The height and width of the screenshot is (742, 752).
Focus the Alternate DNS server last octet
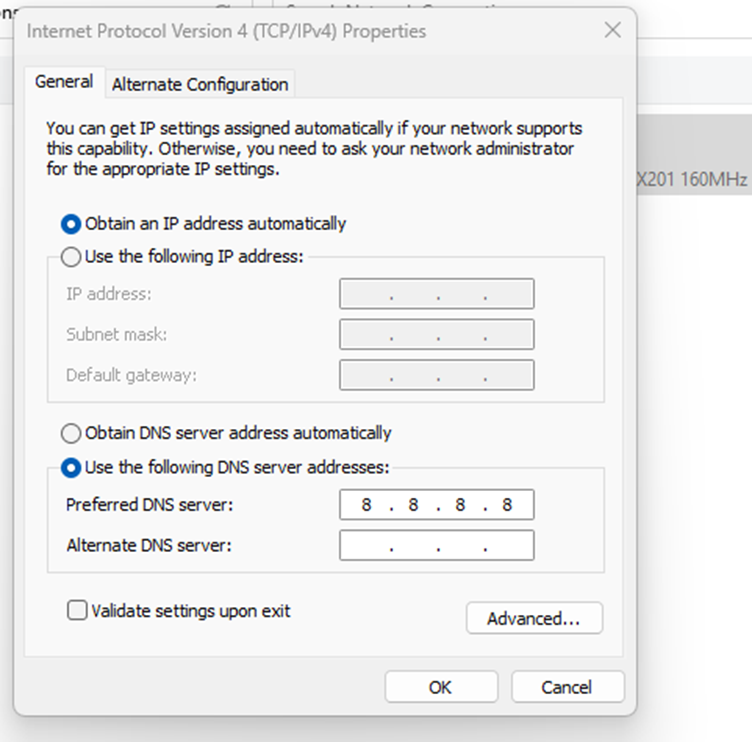tap(508, 545)
